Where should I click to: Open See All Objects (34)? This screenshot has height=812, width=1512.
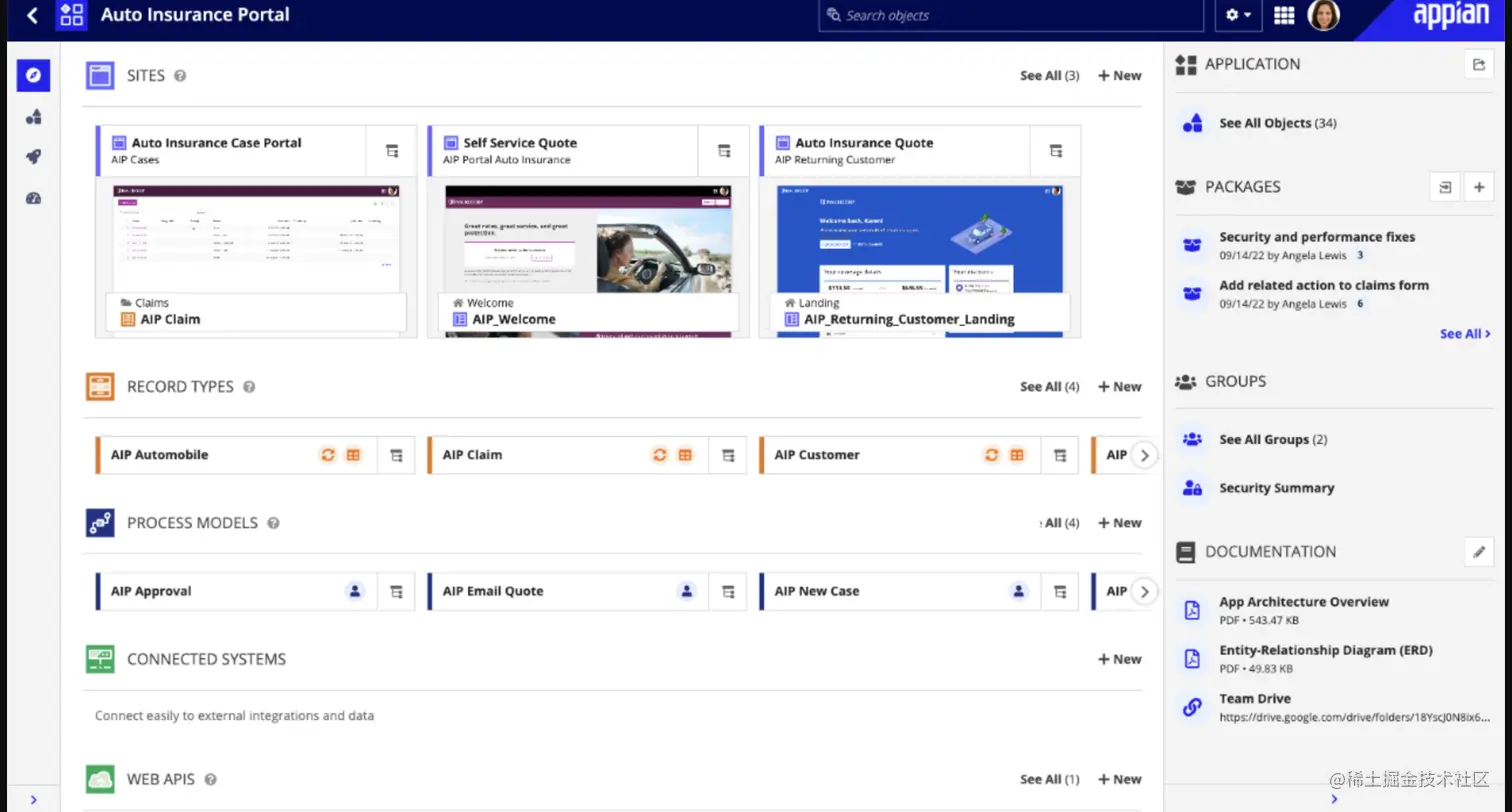[1277, 124]
